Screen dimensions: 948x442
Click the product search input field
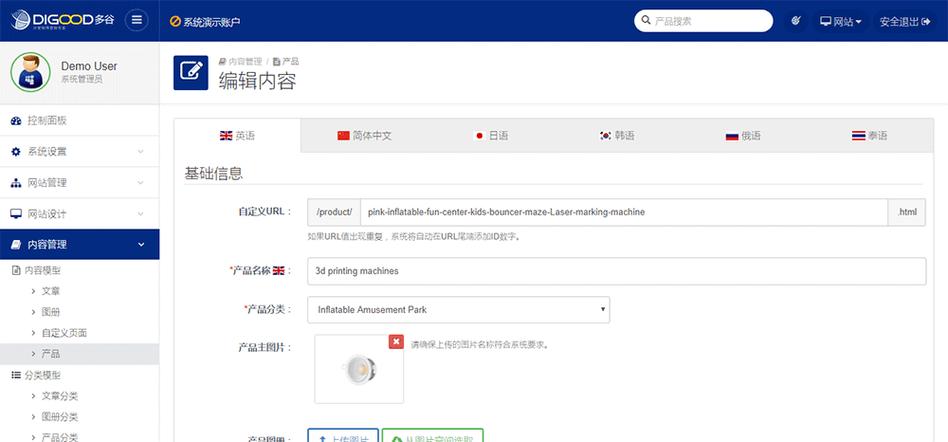704,21
